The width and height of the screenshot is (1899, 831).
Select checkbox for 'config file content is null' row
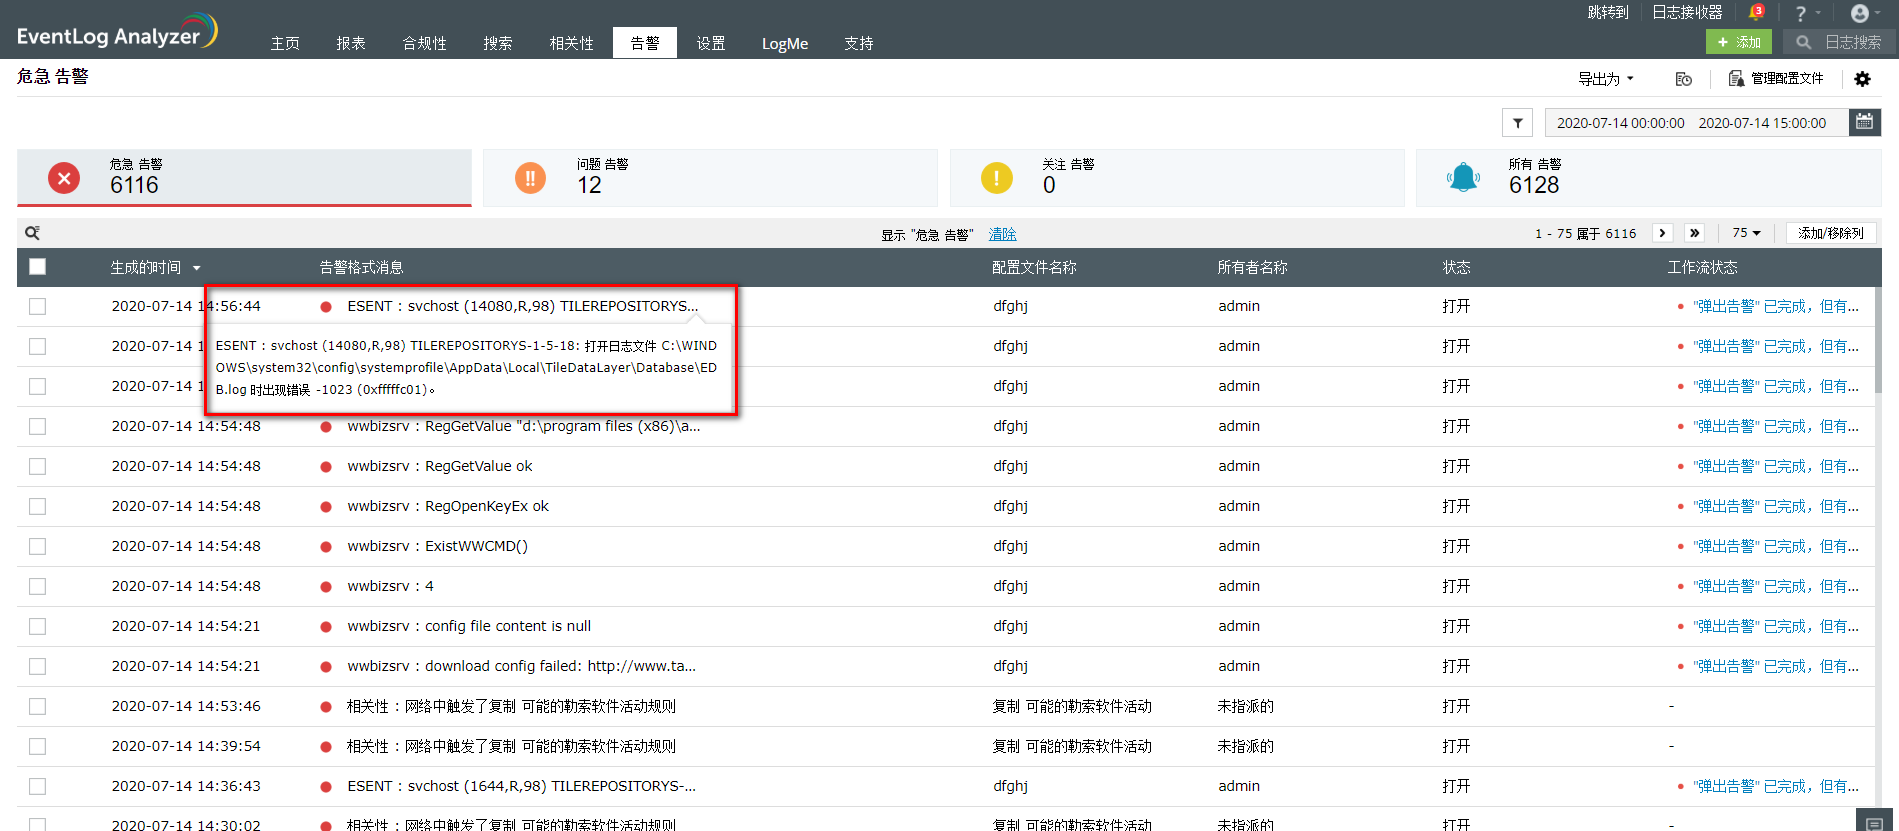coord(38,626)
